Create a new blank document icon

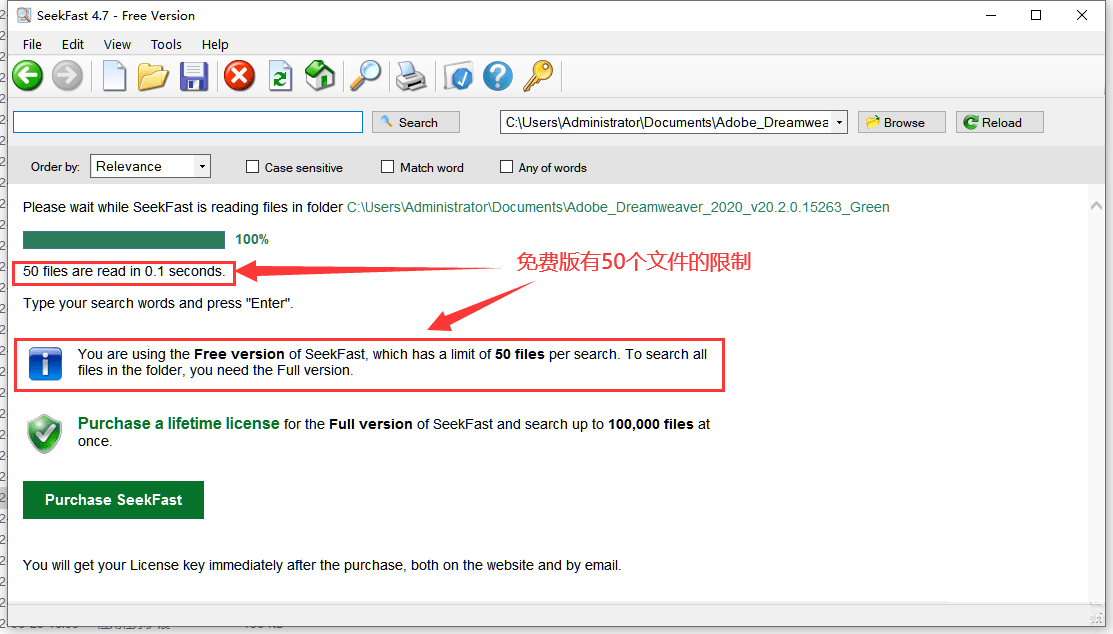click(x=114, y=76)
